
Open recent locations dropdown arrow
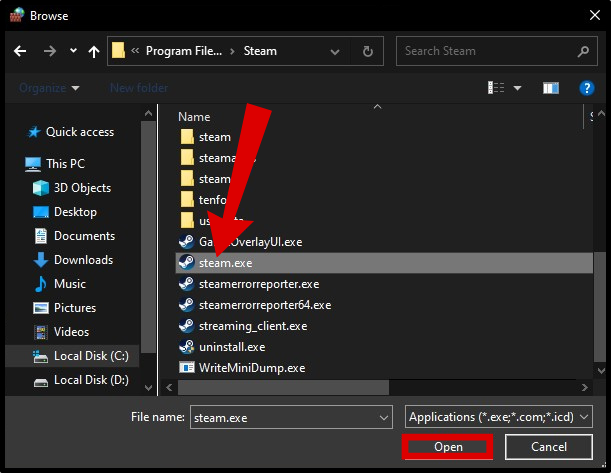(73, 51)
